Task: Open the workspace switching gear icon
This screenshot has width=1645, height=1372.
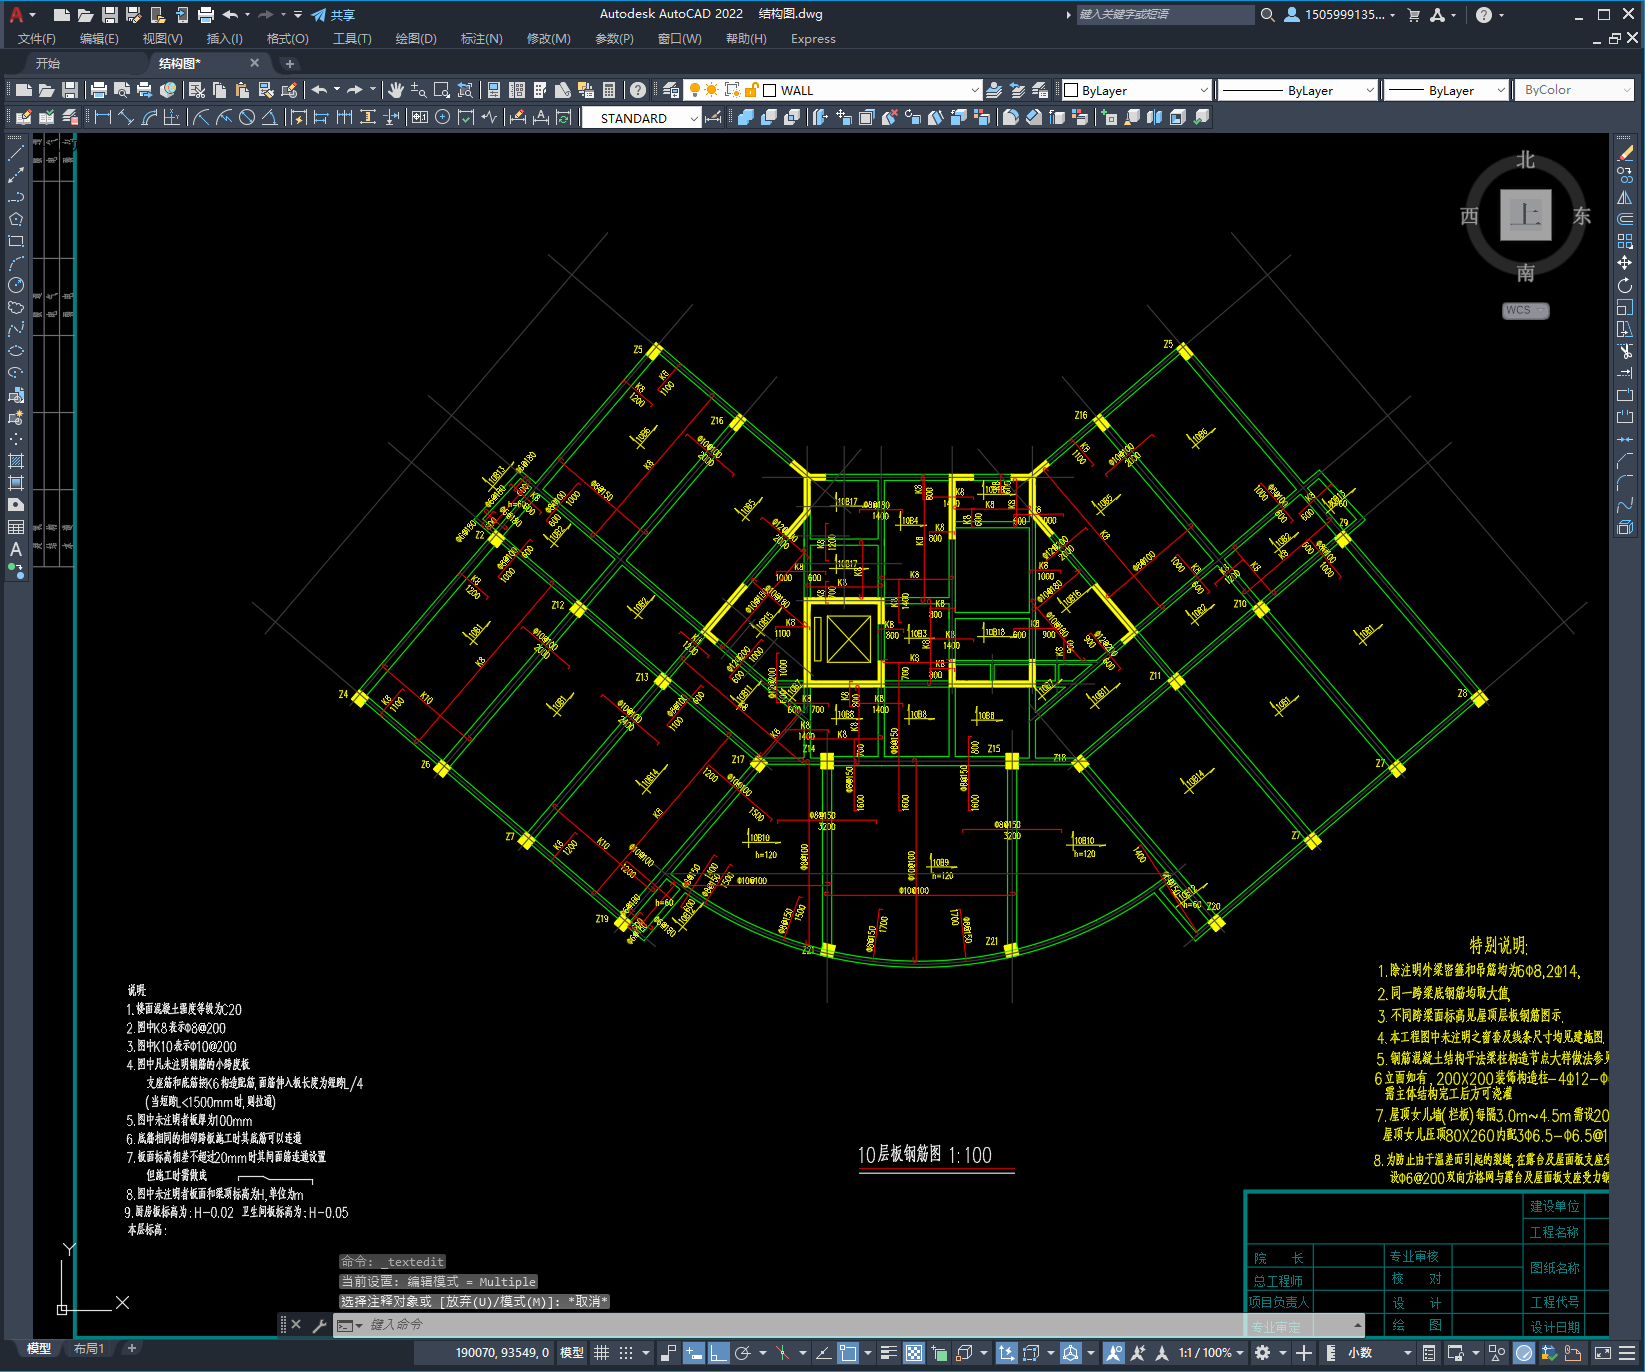Action: pos(1263,1353)
